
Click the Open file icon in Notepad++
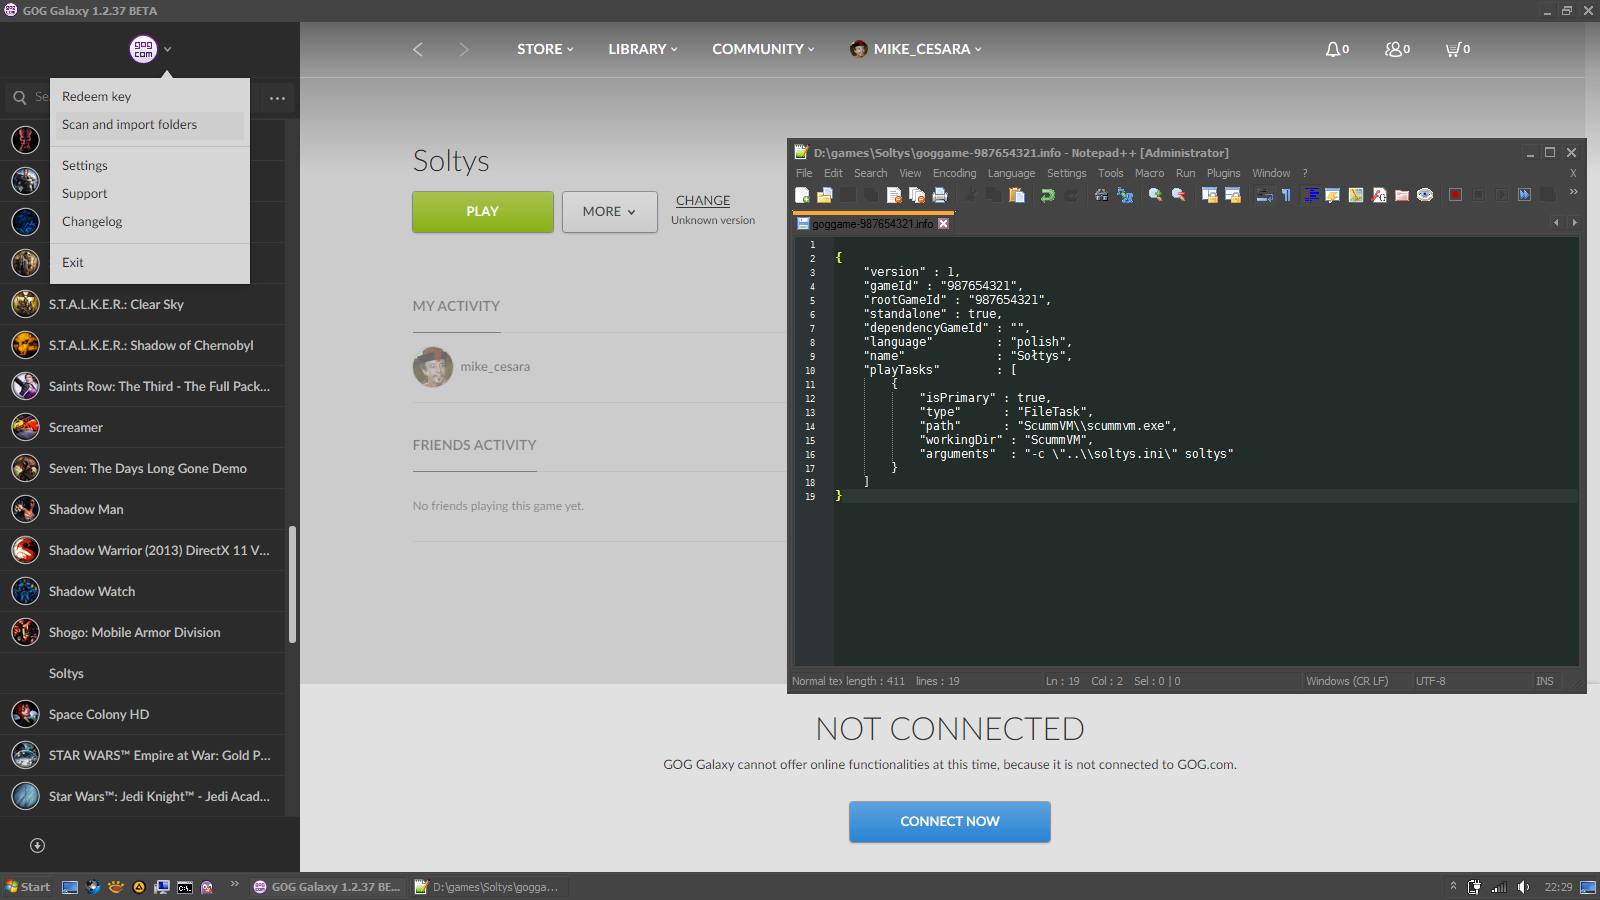click(825, 195)
